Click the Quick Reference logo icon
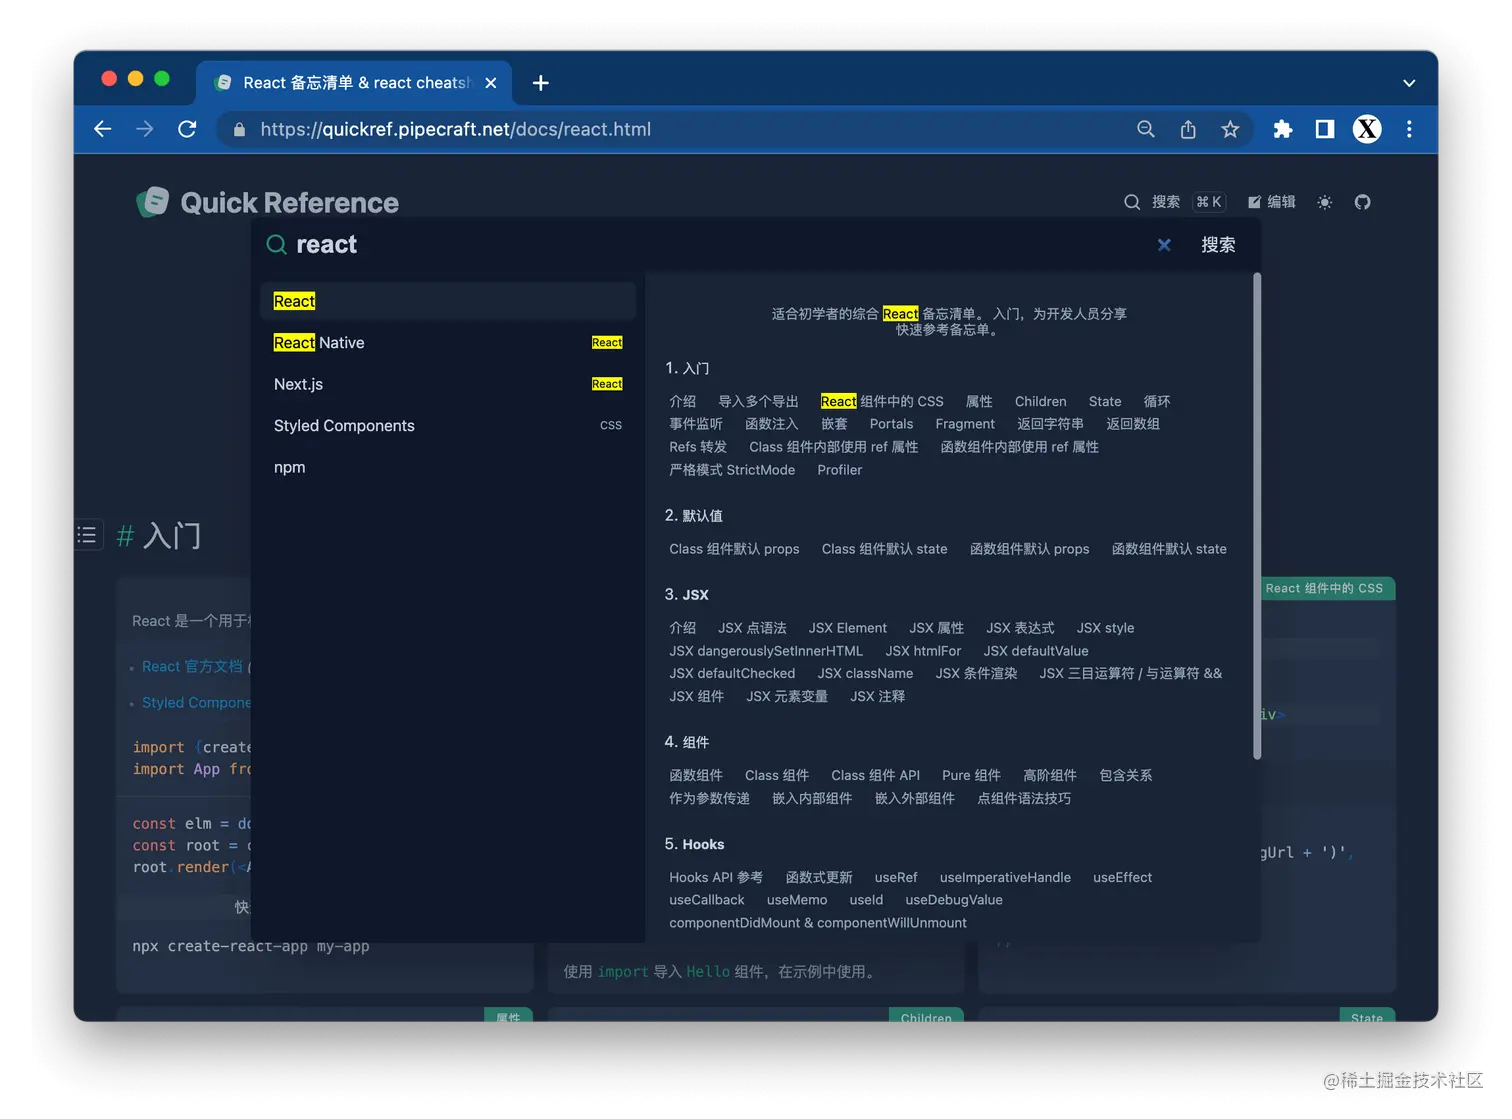The image size is (1512, 1119). point(152,202)
